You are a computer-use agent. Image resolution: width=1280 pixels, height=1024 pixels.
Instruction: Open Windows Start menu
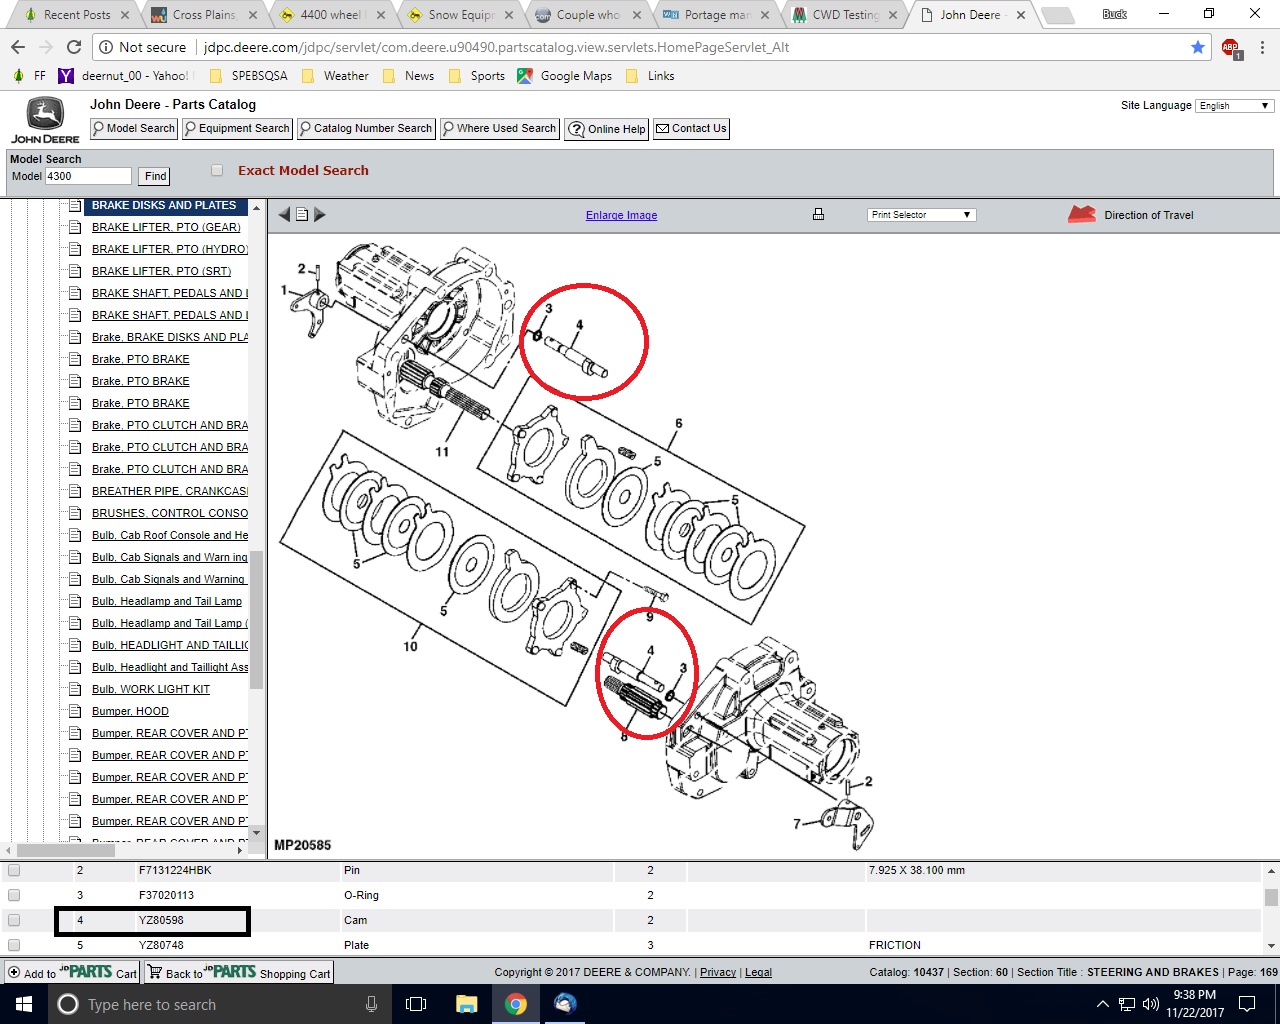24,1004
